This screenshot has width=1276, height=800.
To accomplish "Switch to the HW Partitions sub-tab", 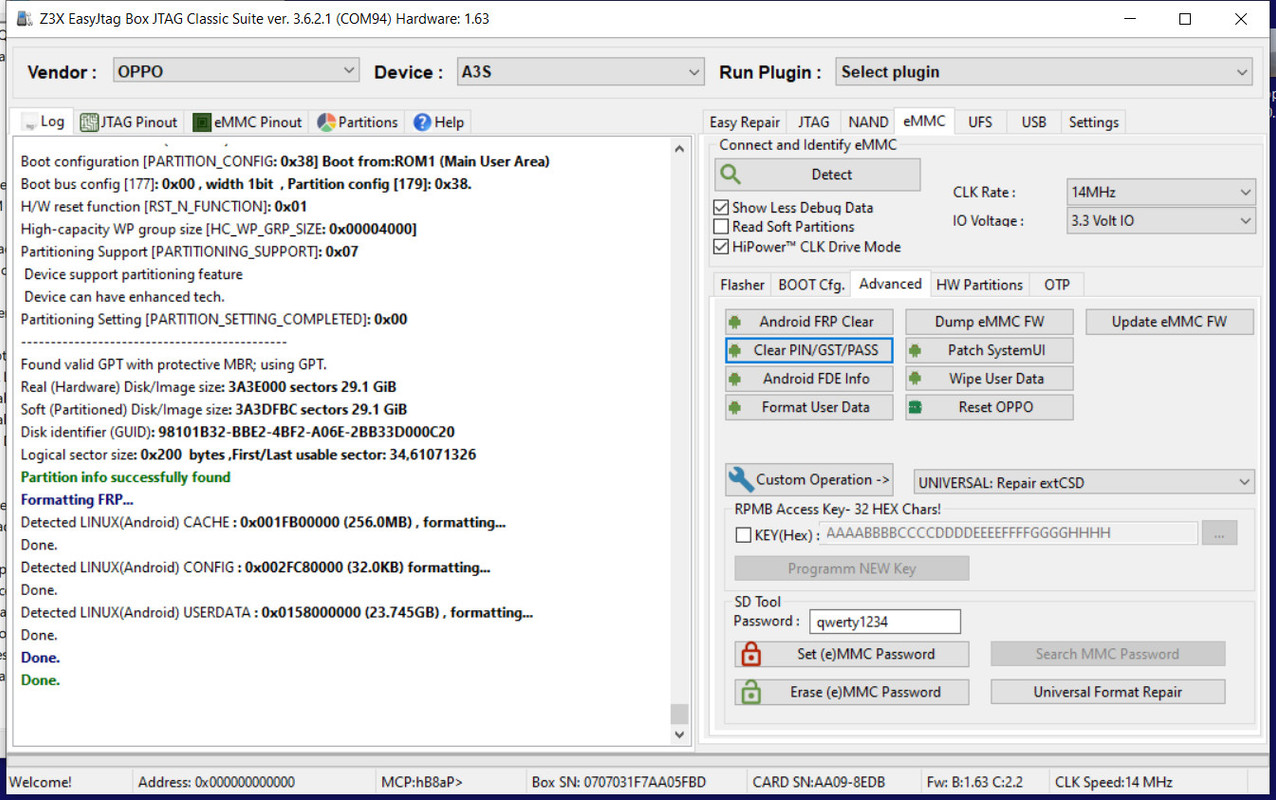I will click(x=979, y=285).
